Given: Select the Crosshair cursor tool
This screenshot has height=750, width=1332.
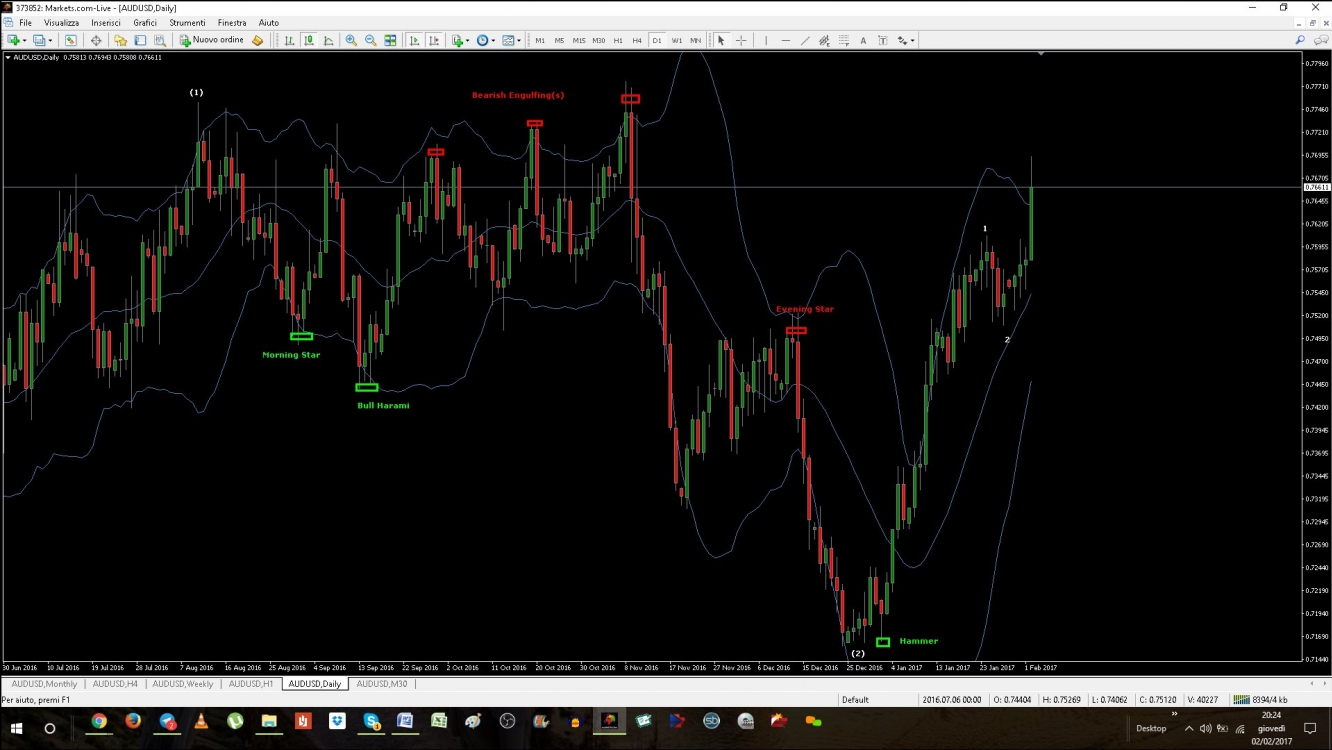Looking at the screenshot, I should click(741, 41).
